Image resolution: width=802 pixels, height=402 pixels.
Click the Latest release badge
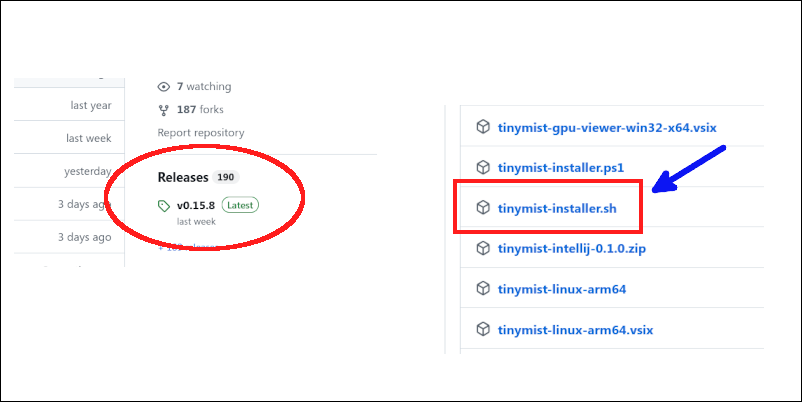point(240,205)
